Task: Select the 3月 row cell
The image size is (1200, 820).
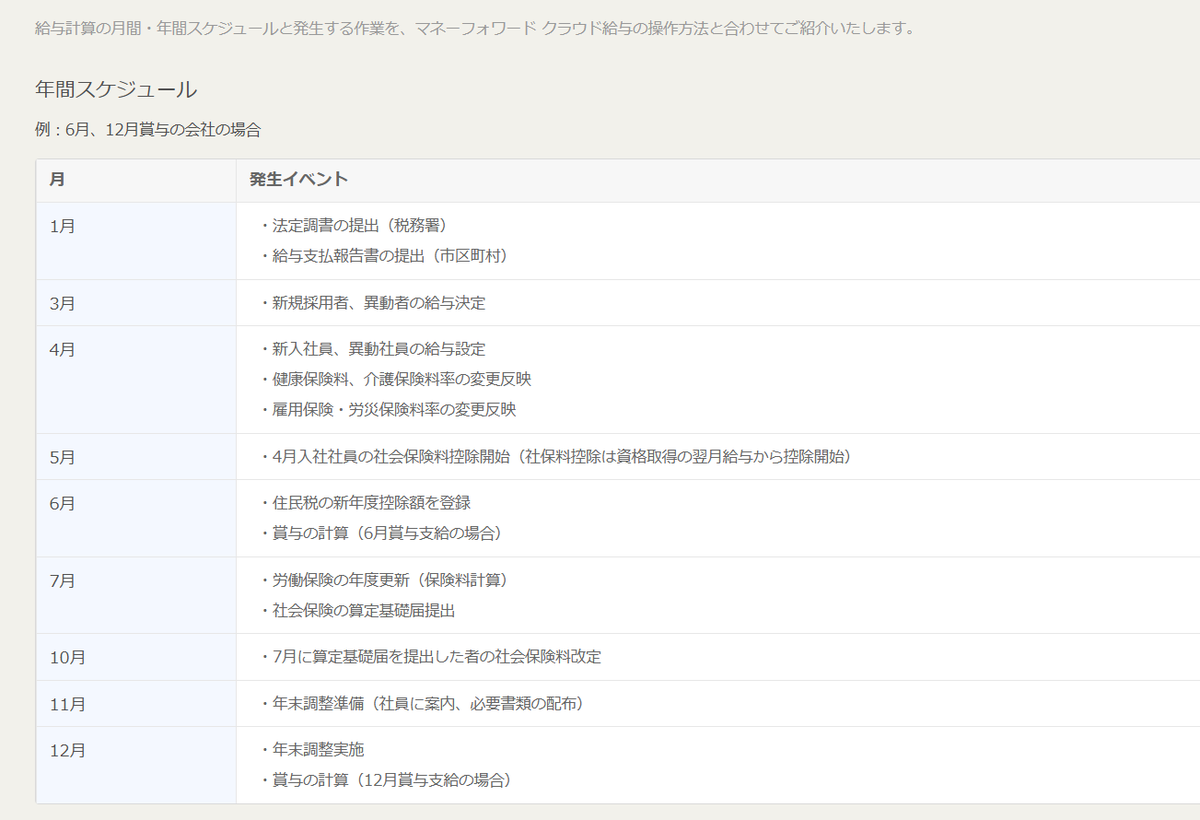Action: click(x=136, y=303)
